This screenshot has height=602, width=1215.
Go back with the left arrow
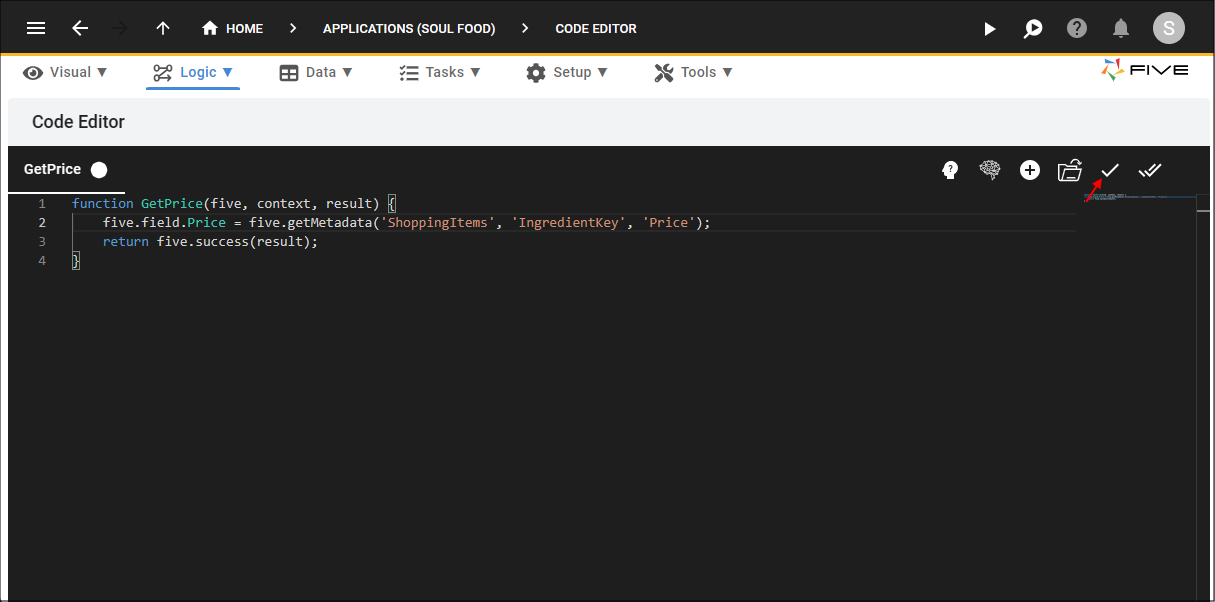pyautogui.click(x=80, y=28)
